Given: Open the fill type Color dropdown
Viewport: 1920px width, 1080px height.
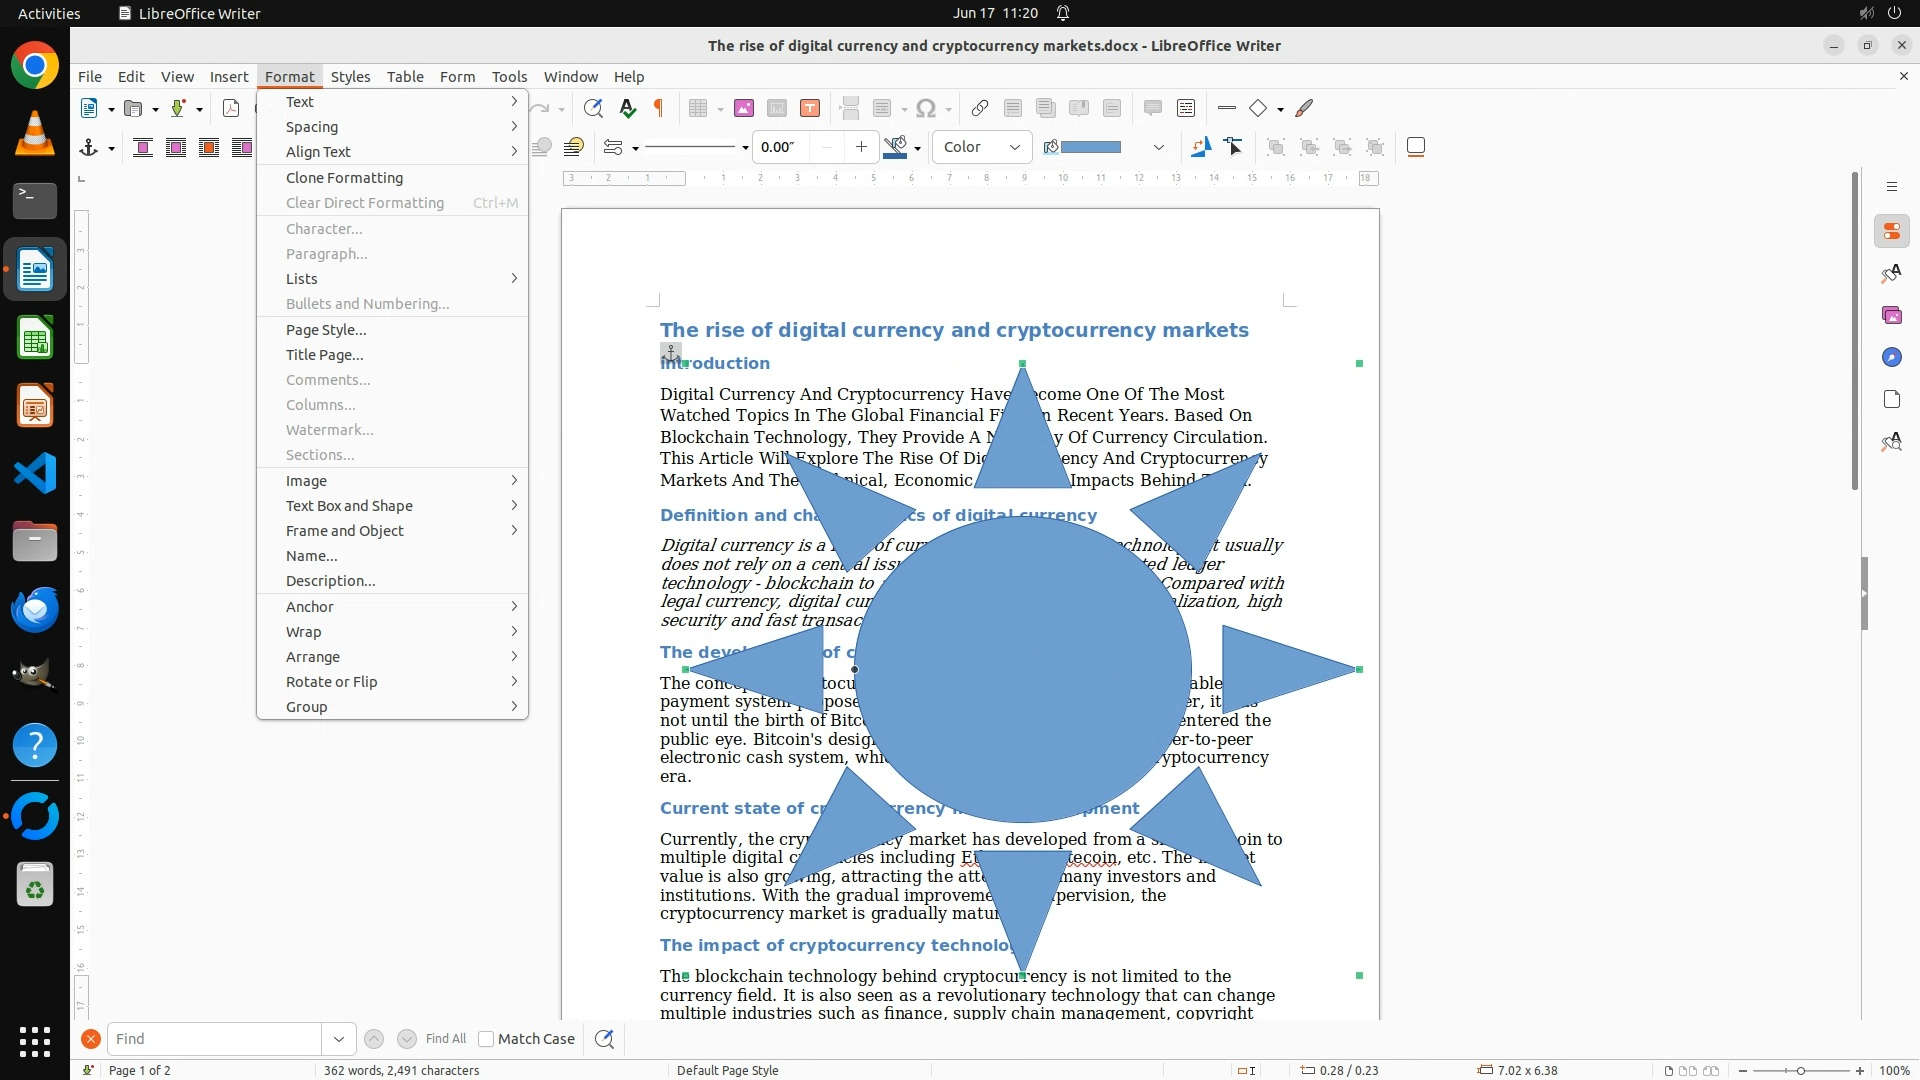Looking at the screenshot, I should click(x=981, y=147).
